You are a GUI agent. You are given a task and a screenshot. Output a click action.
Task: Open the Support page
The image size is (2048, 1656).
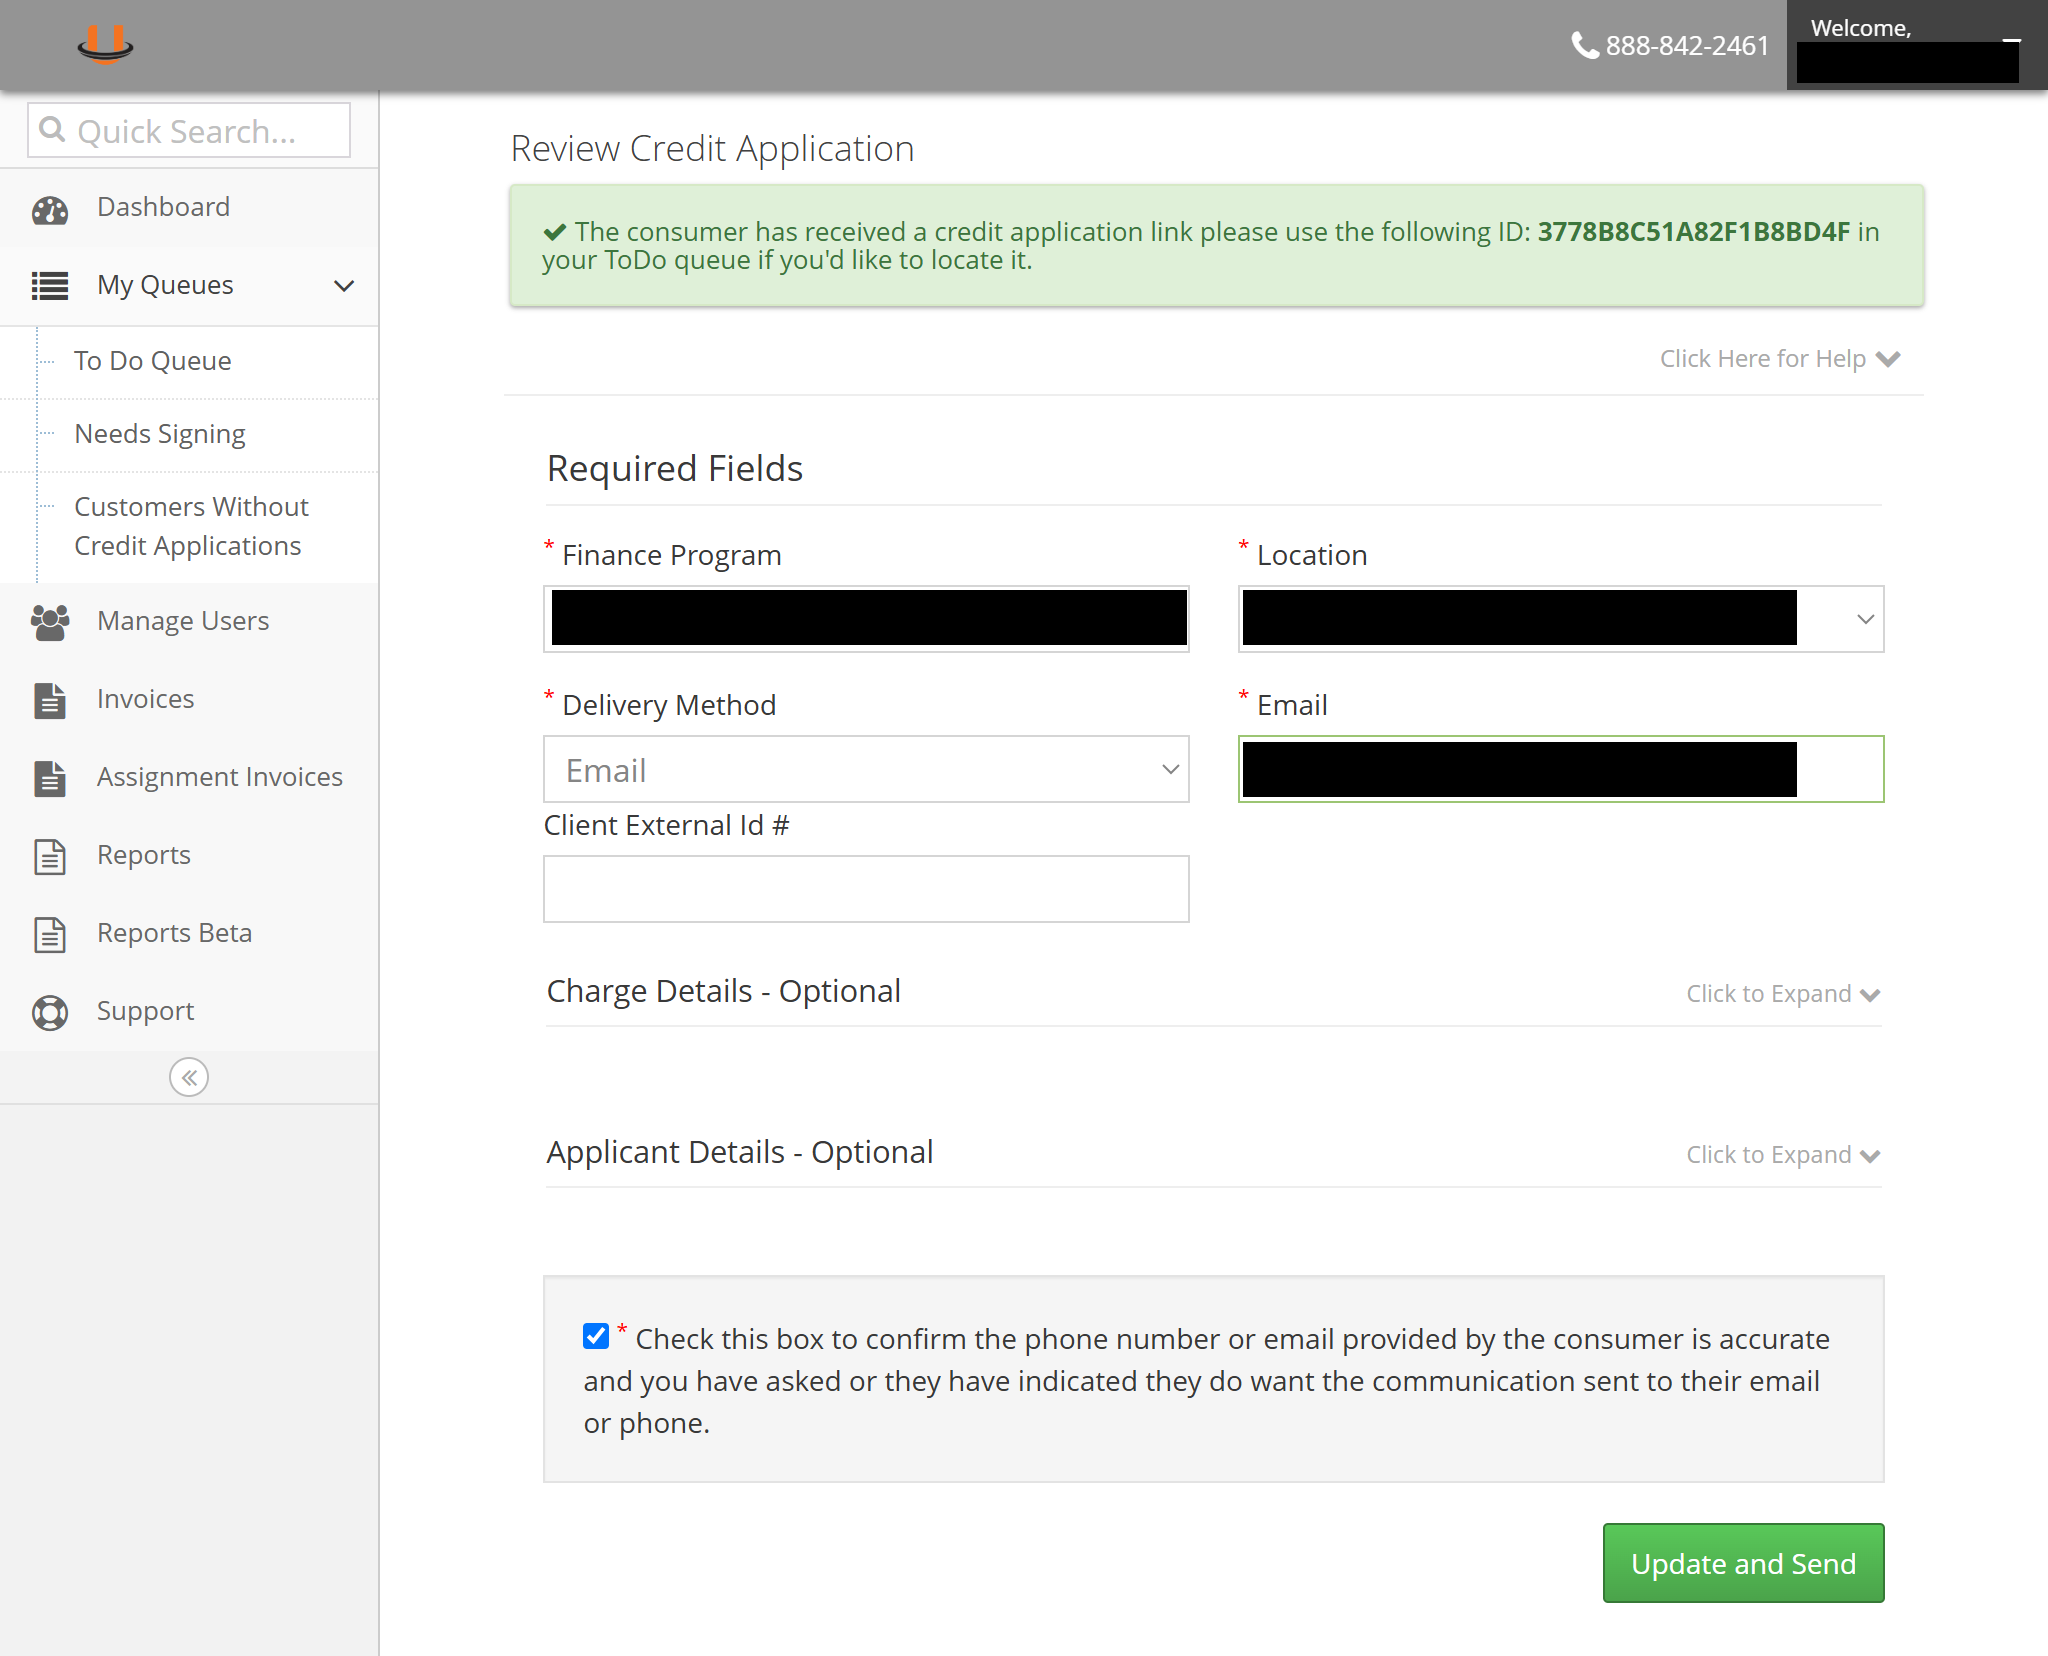pos(189,1011)
